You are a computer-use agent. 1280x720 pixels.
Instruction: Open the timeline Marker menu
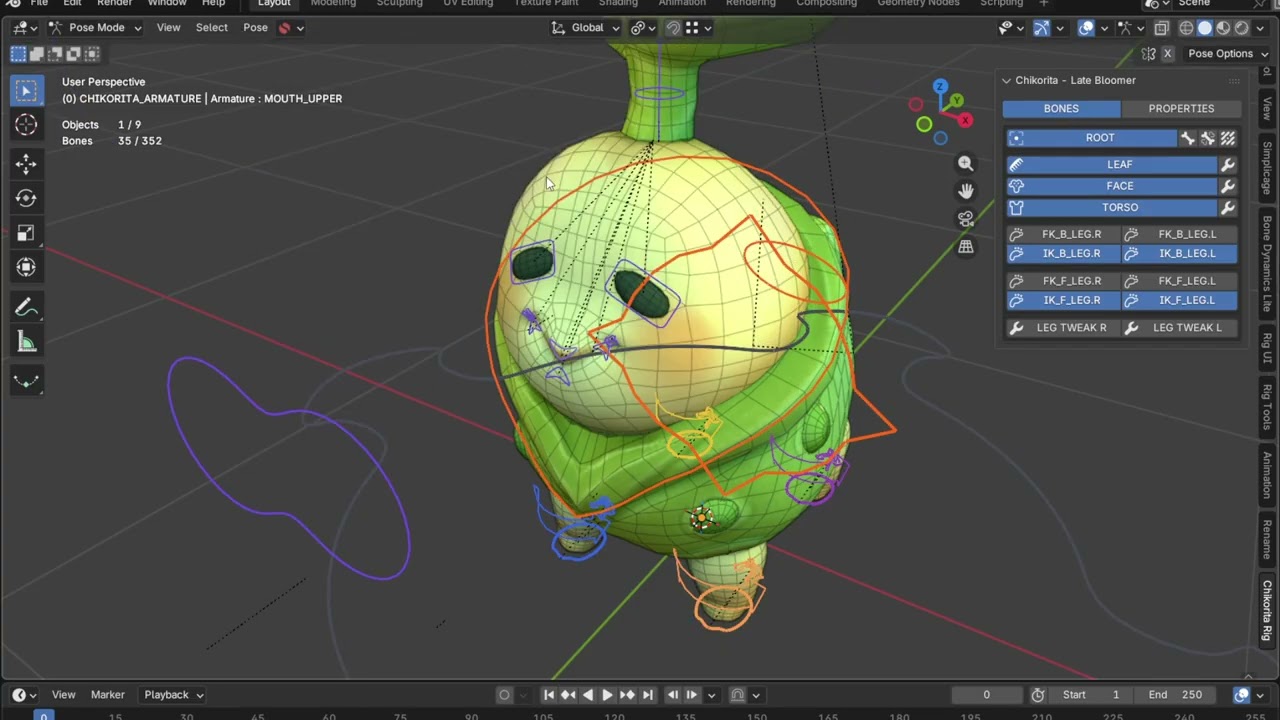[x=108, y=695]
